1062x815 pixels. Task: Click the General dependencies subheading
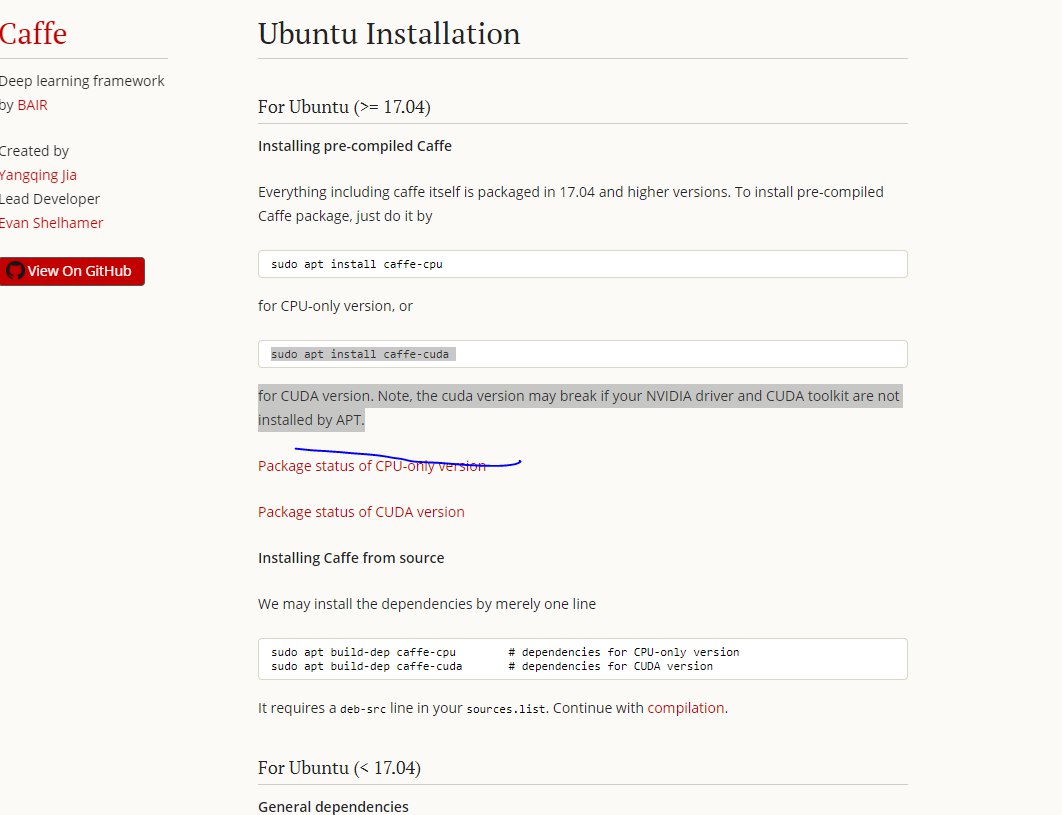click(x=333, y=807)
